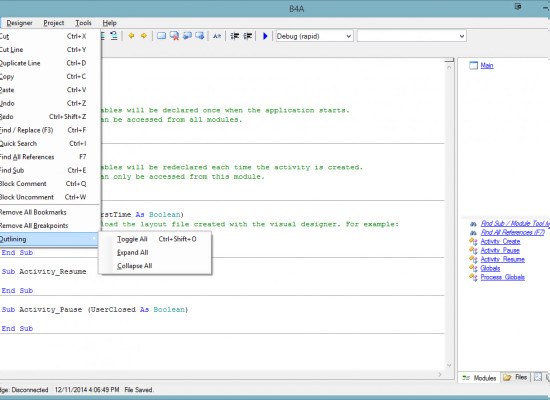Image resolution: width=550 pixels, height=400 pixels.
Task: Click the yellow navigate-back arrow icon
Action: tap(131, 36)
